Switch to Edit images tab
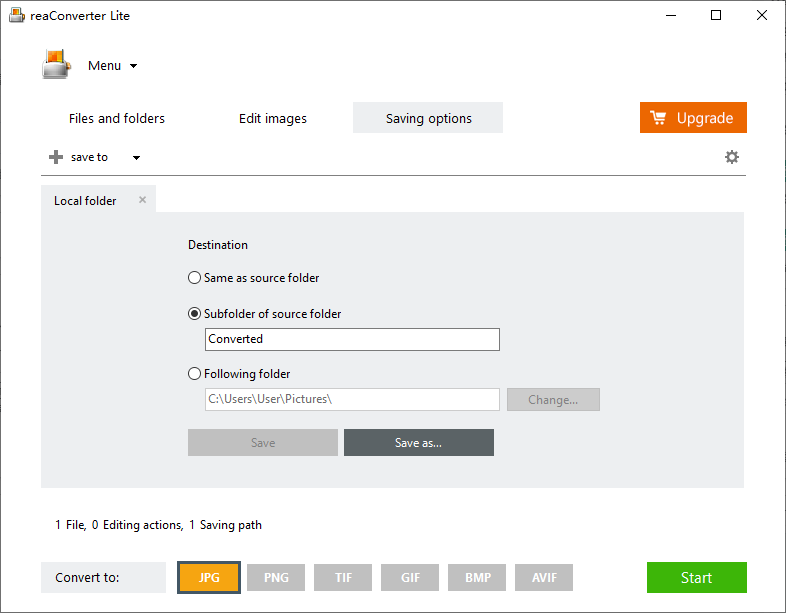The height and width of the screenshot is (613, 786). (x=273, y=118)
